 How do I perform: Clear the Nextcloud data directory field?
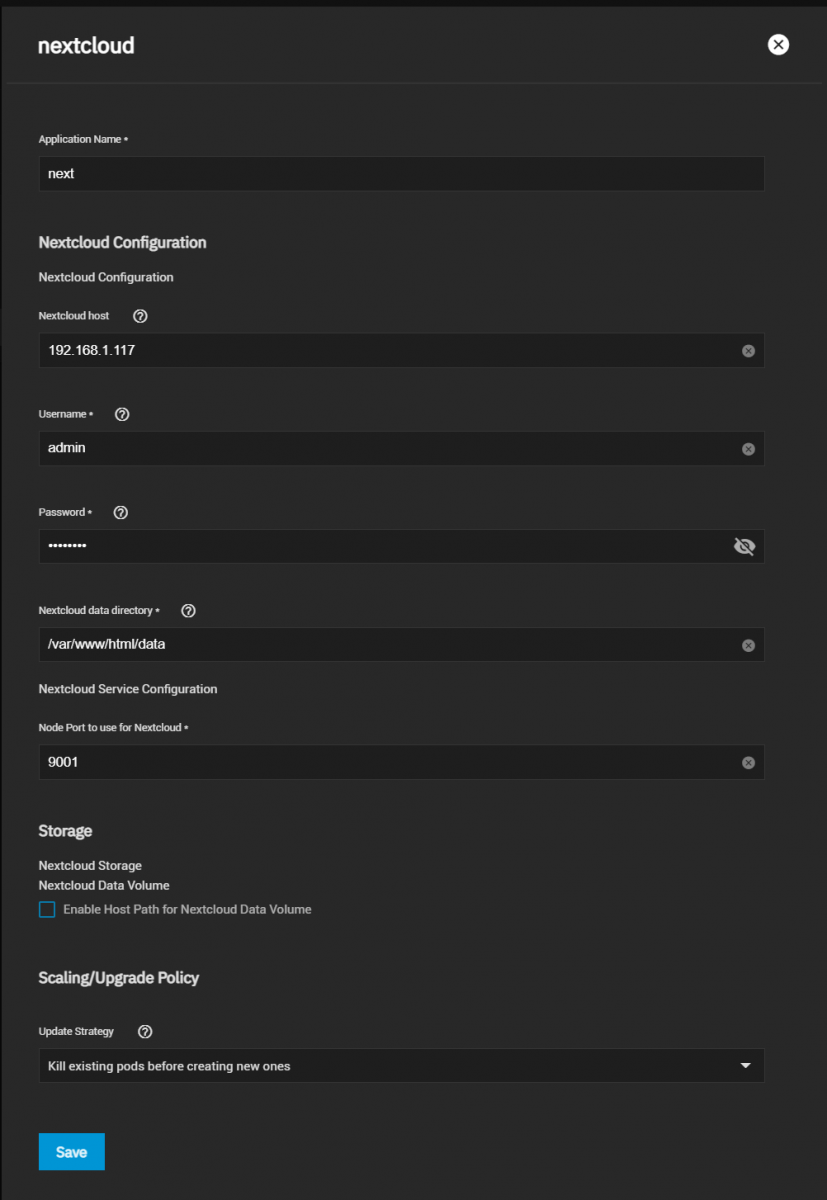click(x=748, y=645)
